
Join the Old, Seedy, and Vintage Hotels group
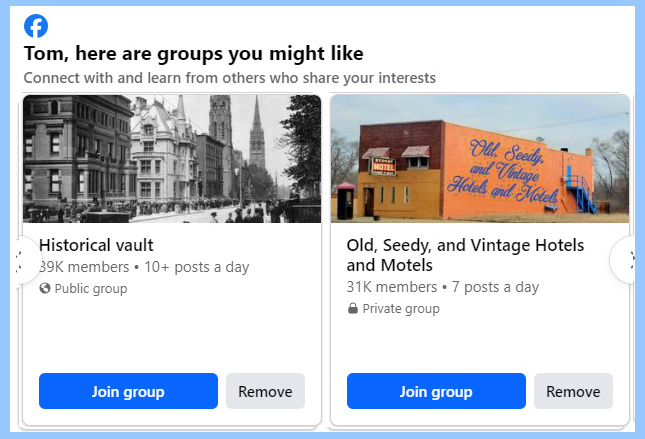pos(436,391)
